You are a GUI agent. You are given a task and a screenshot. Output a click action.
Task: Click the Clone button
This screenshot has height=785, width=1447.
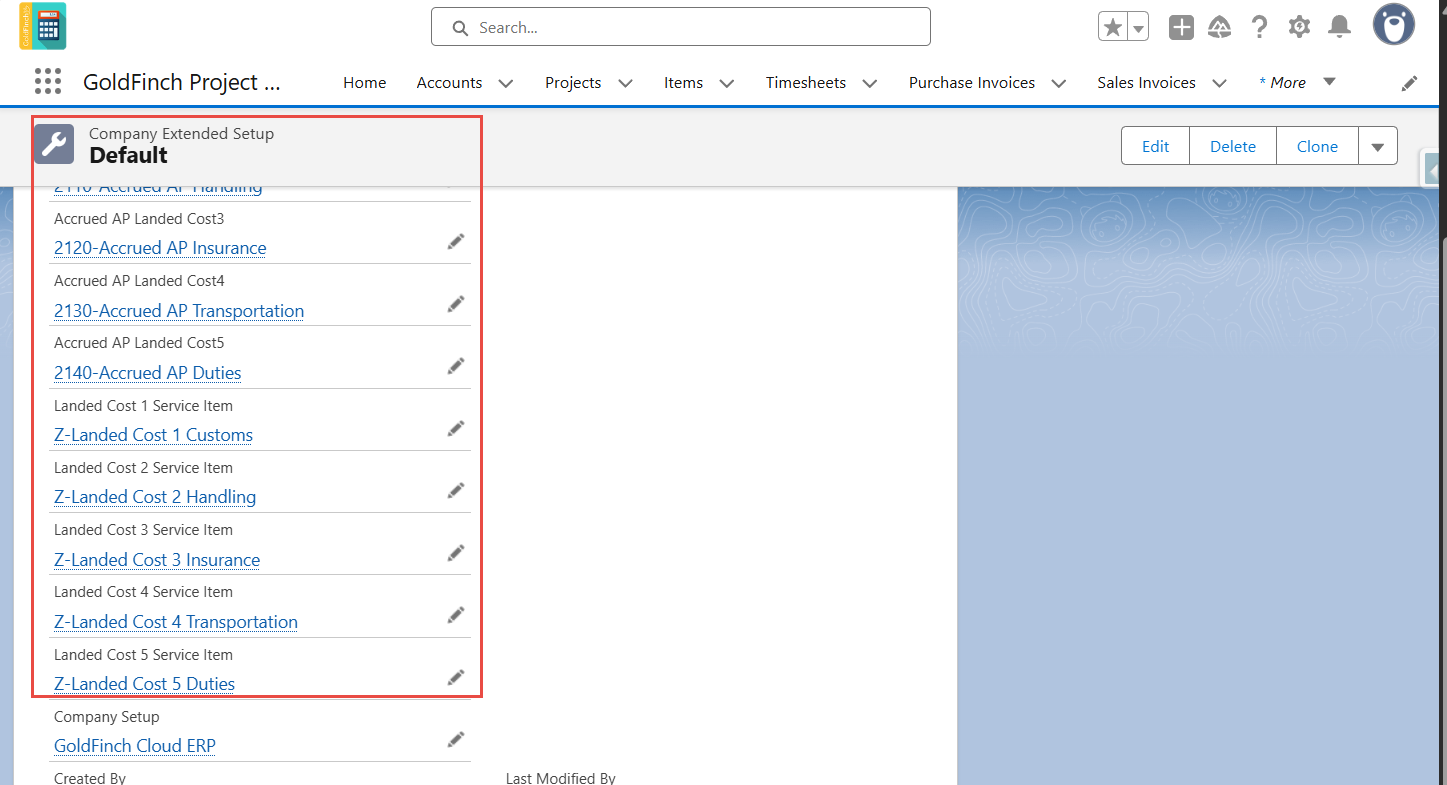1317,146
